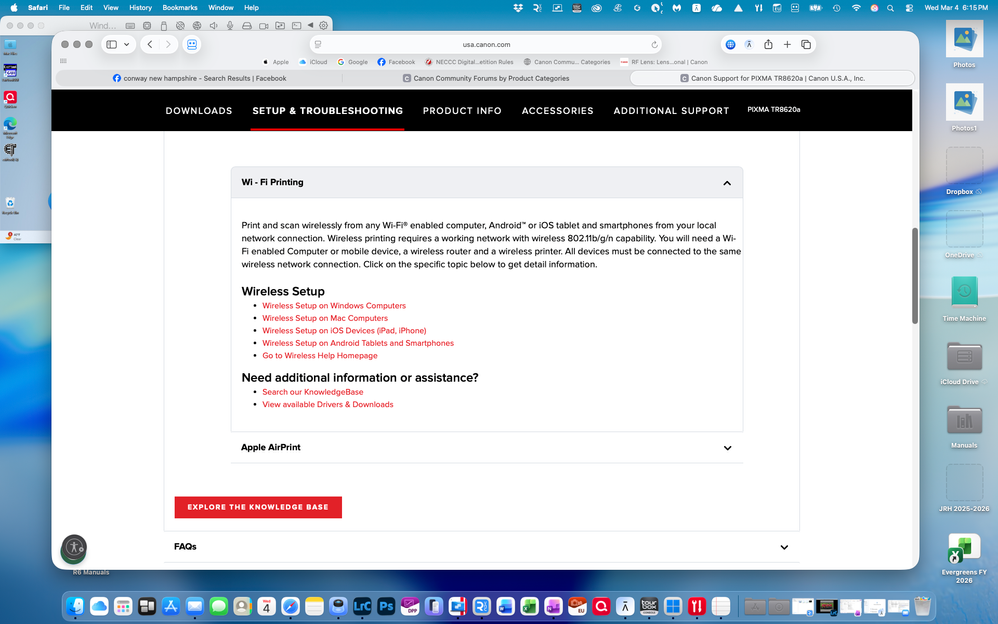Open Wireless Setup on Android Tablets link
The height and width of the screenshot is (624, 998).
point(358,343)
